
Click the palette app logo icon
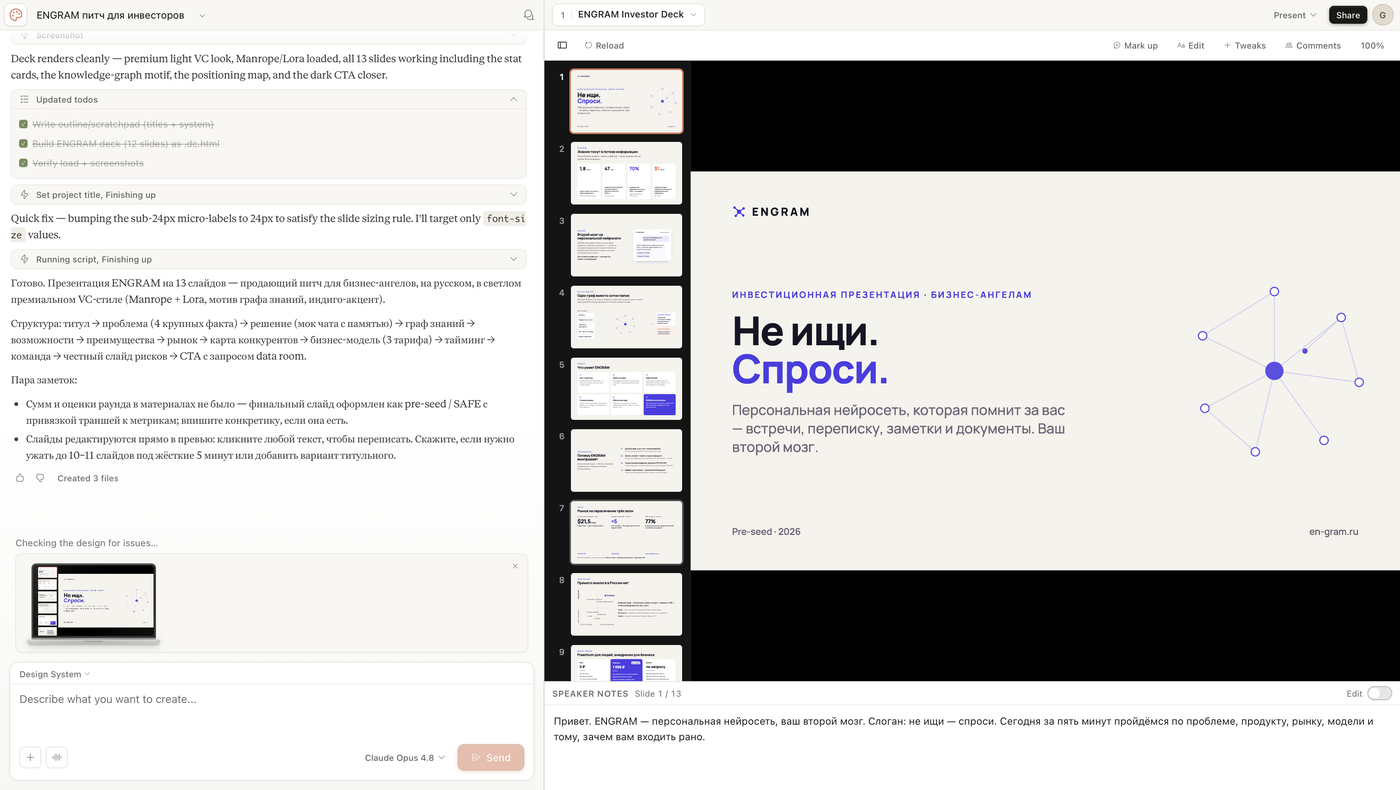tap(16, 15)
